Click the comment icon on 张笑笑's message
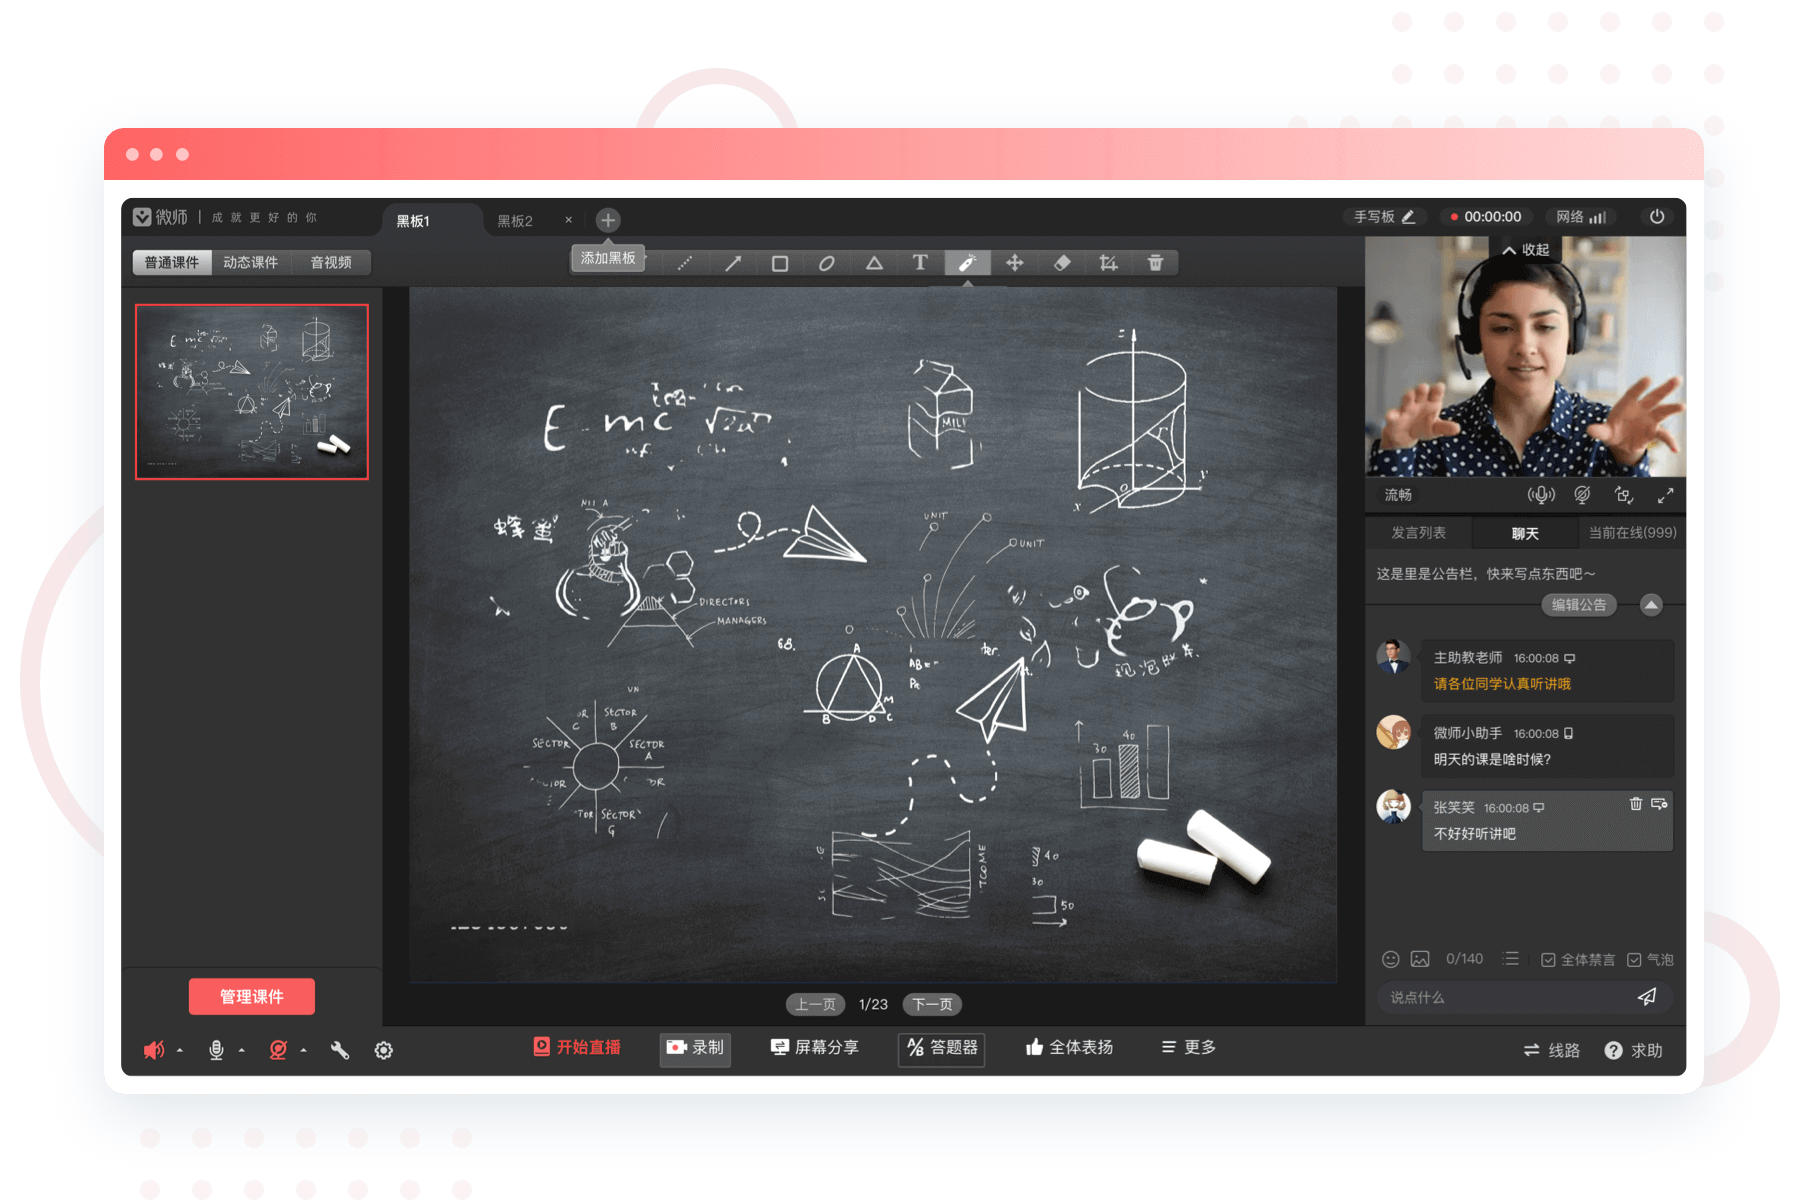This screenshot has width=1800, height=1200. coord(1660,804)
